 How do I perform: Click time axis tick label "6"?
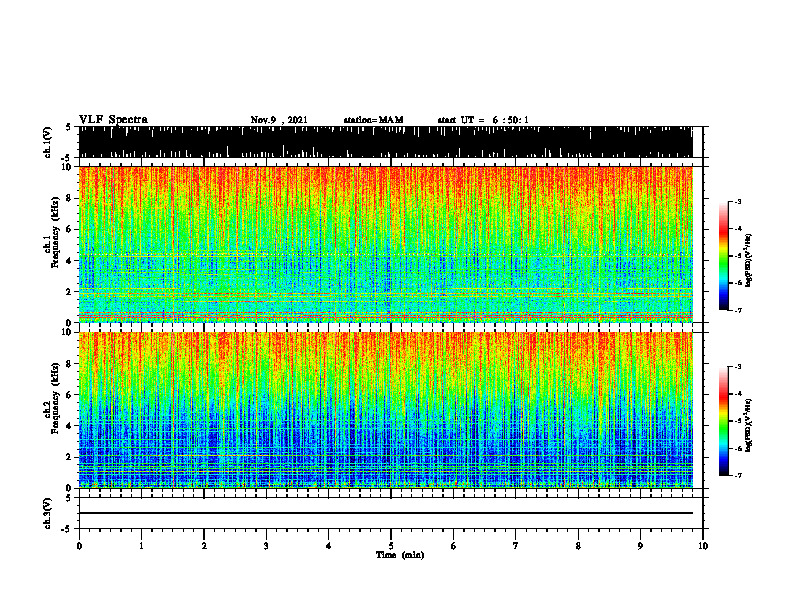454,546
